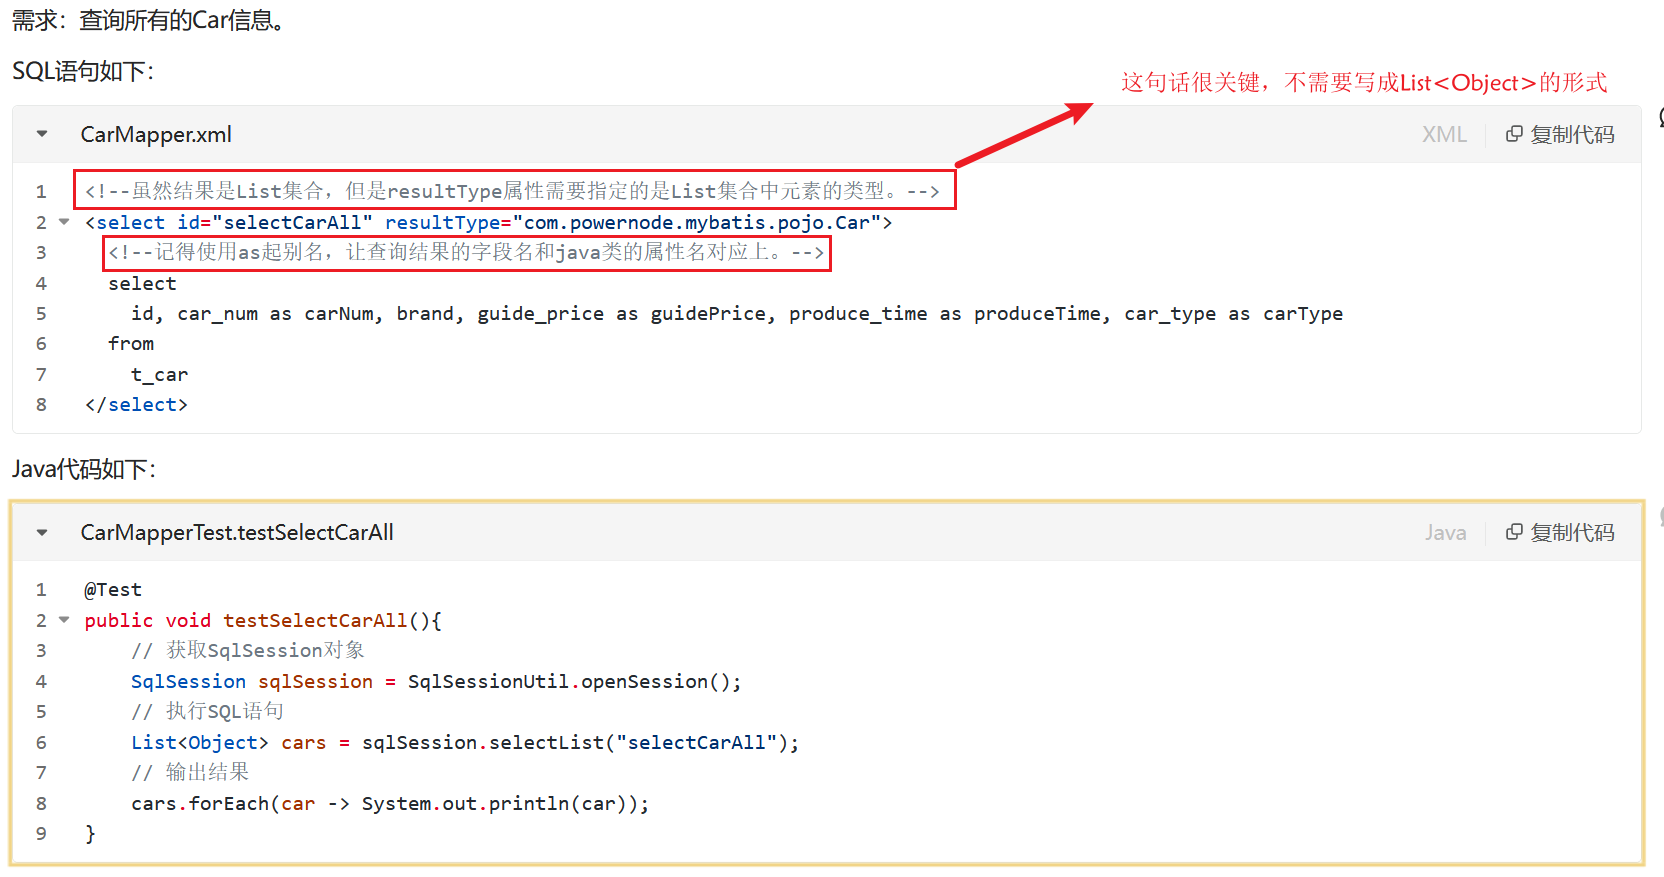
Task: Click the heading 需求：查询所有的Car信息
Action: point(151,20)
